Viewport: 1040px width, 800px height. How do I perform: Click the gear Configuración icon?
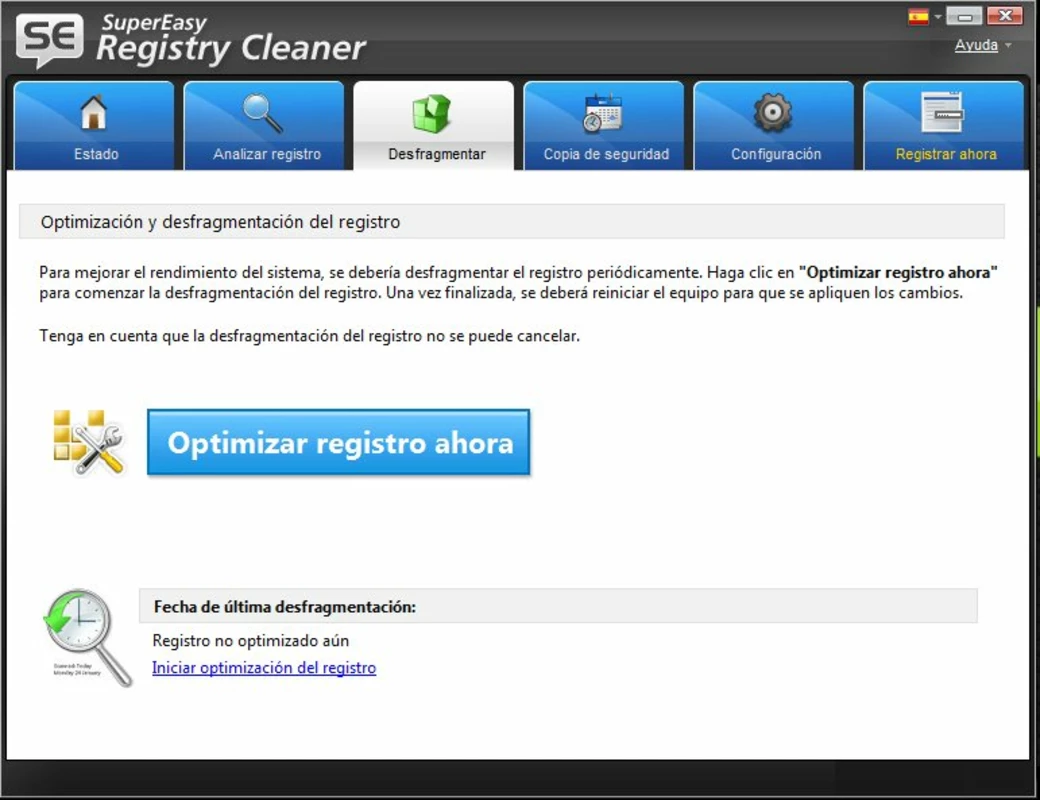click(x=772, y=112)
